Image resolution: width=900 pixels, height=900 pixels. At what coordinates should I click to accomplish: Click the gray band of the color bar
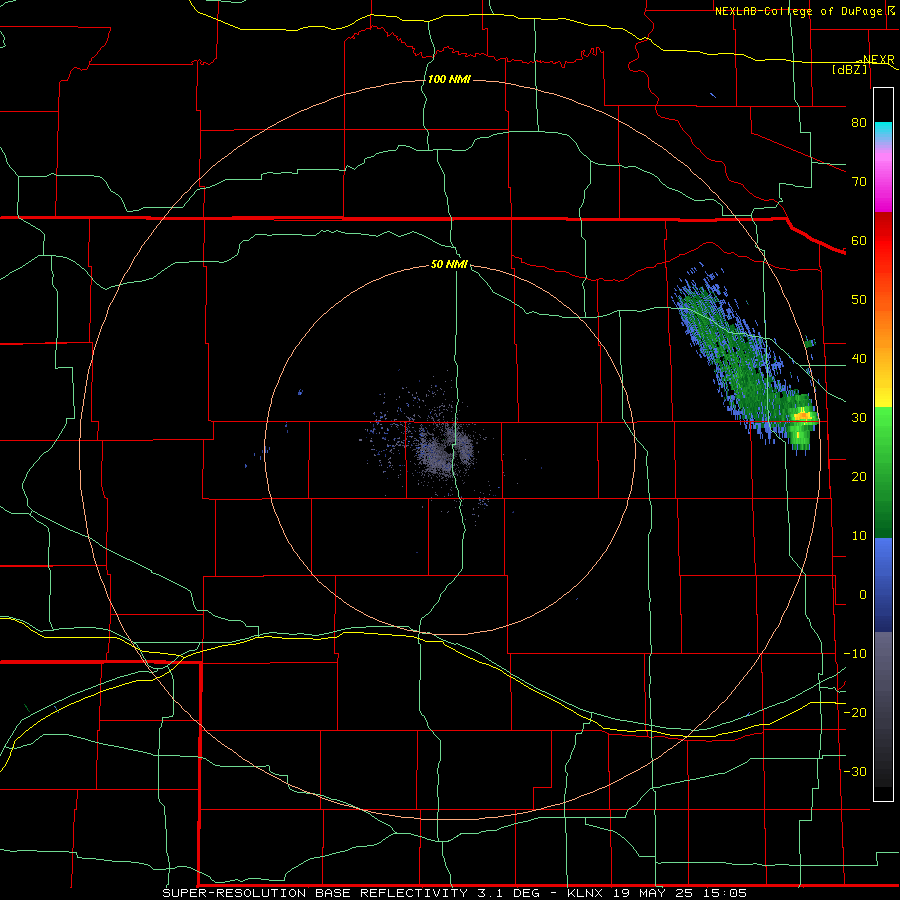(x=883, y=709)
